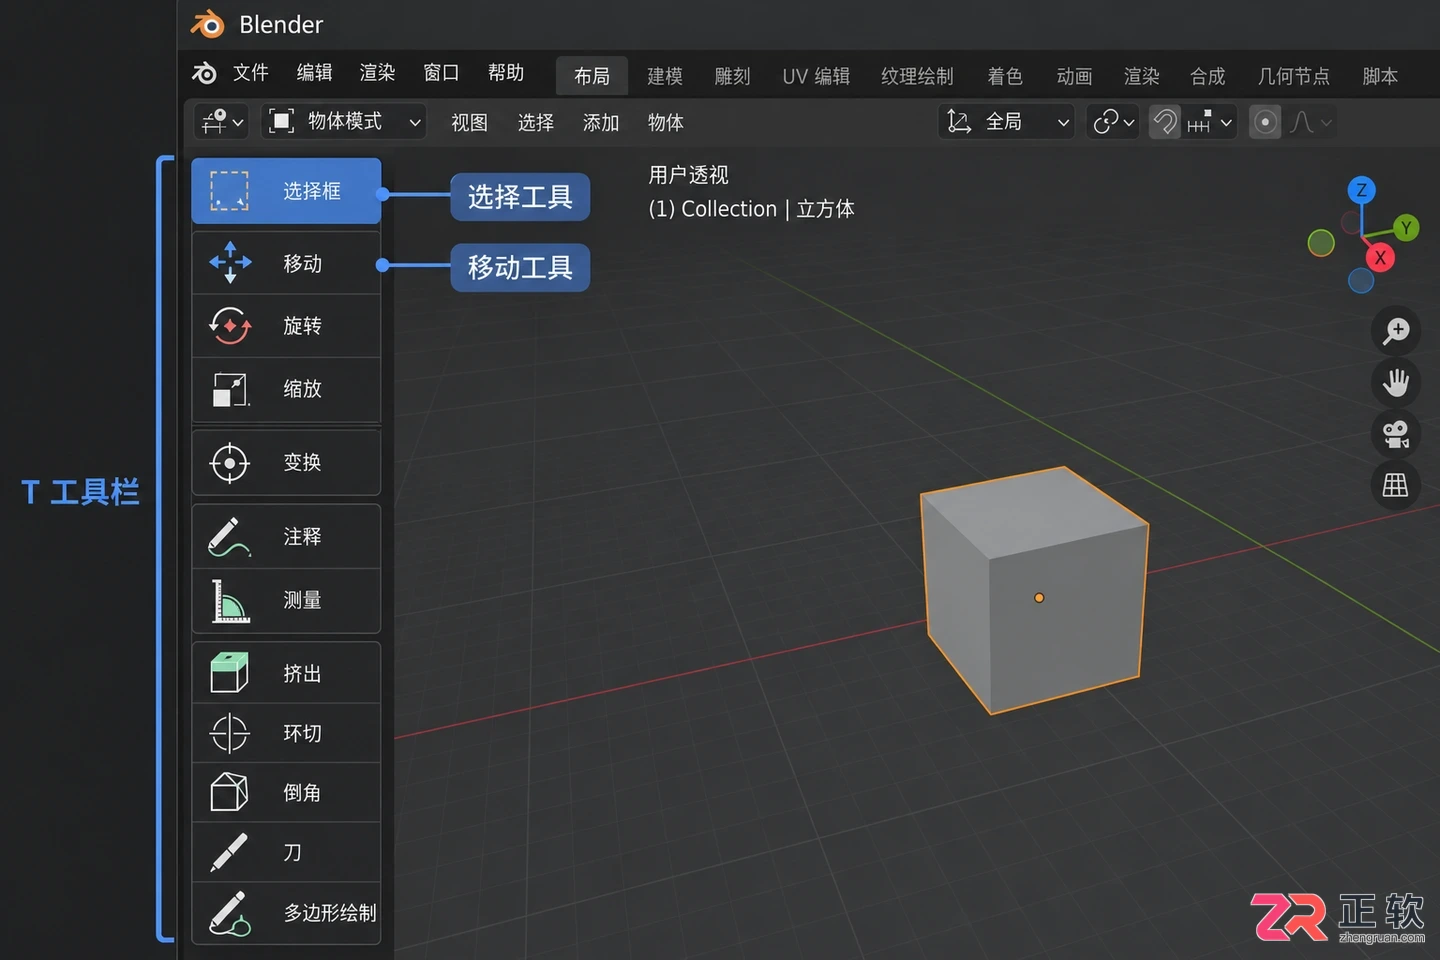1440x960 pixels.
Task: Click the hand pan view icon
Action: click(x=1396, y=382)
